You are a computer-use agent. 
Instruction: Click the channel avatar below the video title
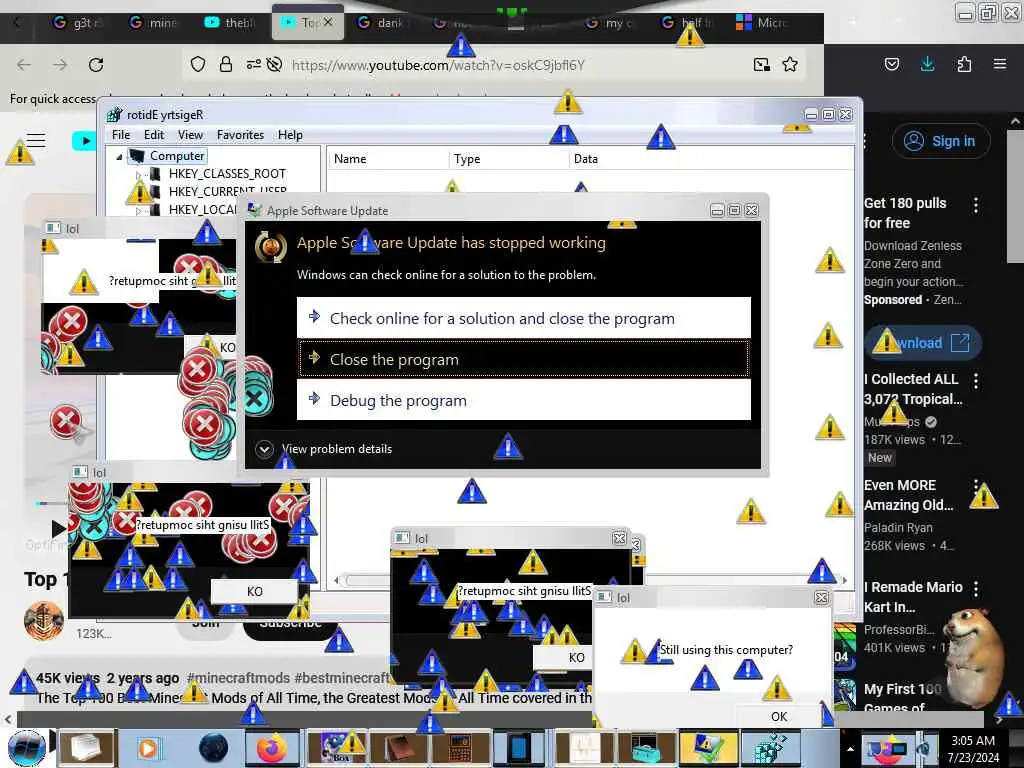tap(44, 620)
